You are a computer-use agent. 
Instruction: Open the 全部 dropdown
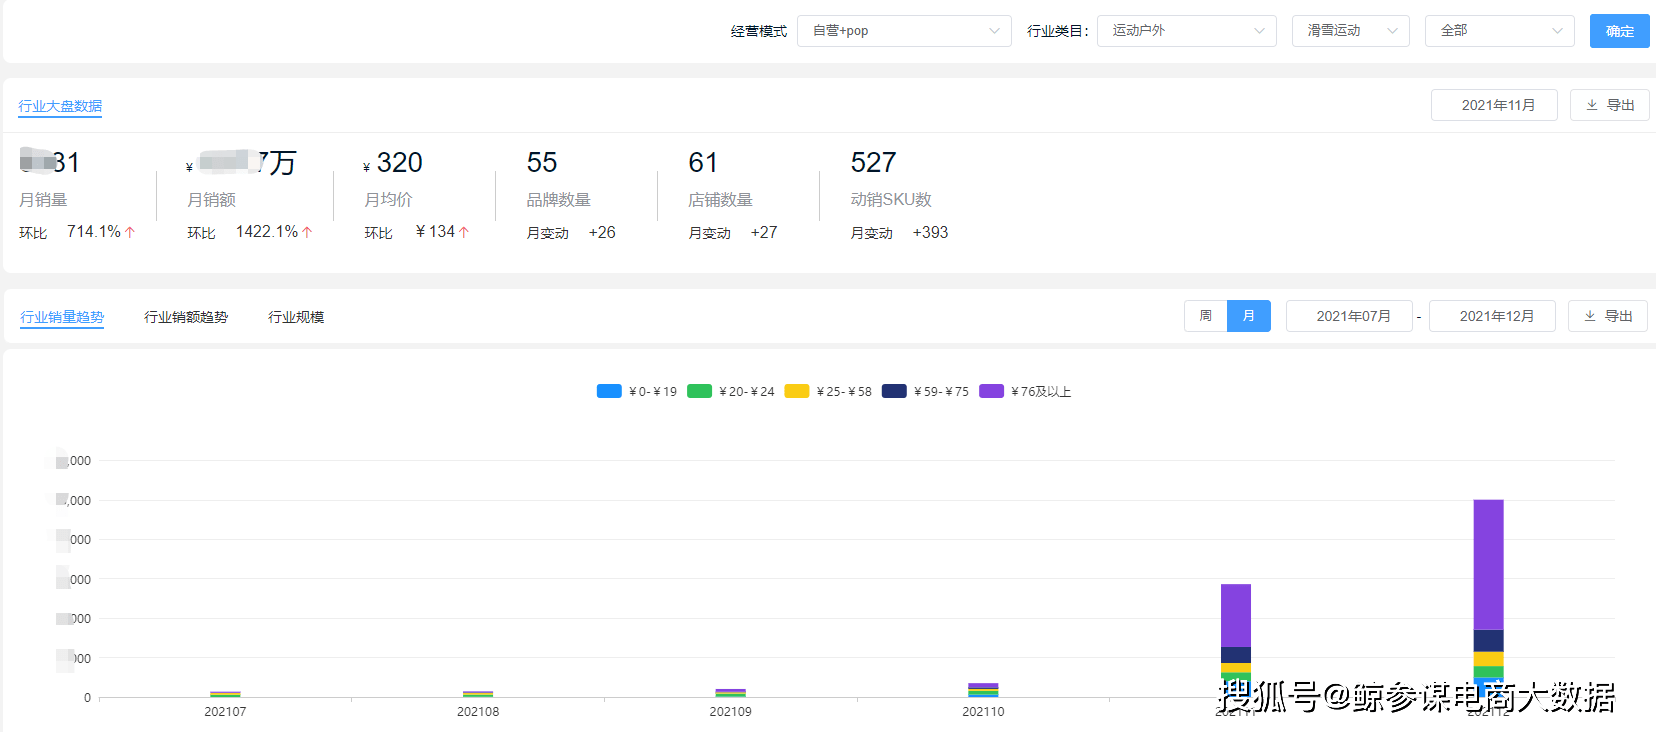coord(1500,31)
